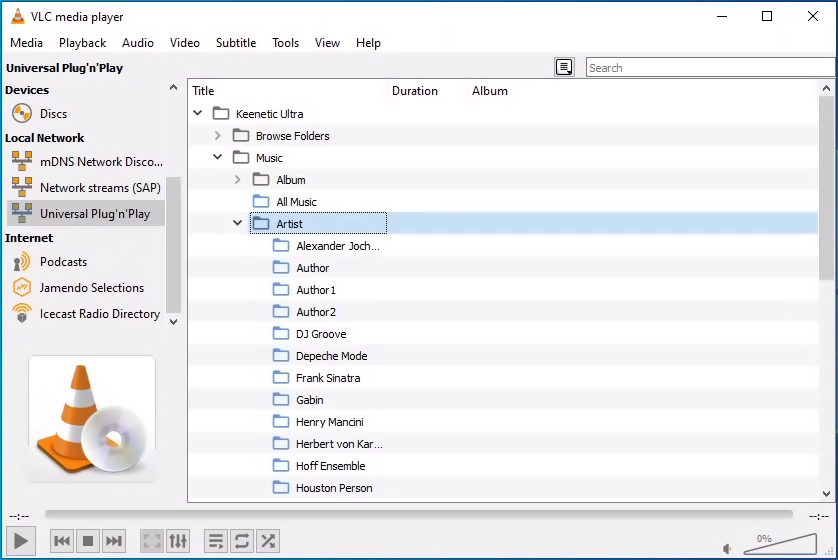Toggle random shuffle playback
838x560 pixels.
point(268,541)
